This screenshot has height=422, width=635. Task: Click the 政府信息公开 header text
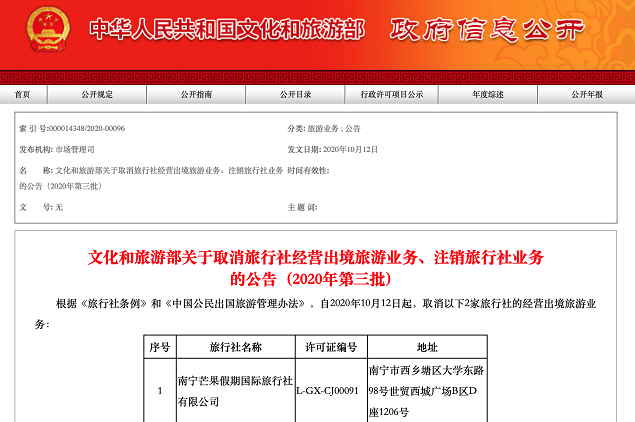coord(487,30)
